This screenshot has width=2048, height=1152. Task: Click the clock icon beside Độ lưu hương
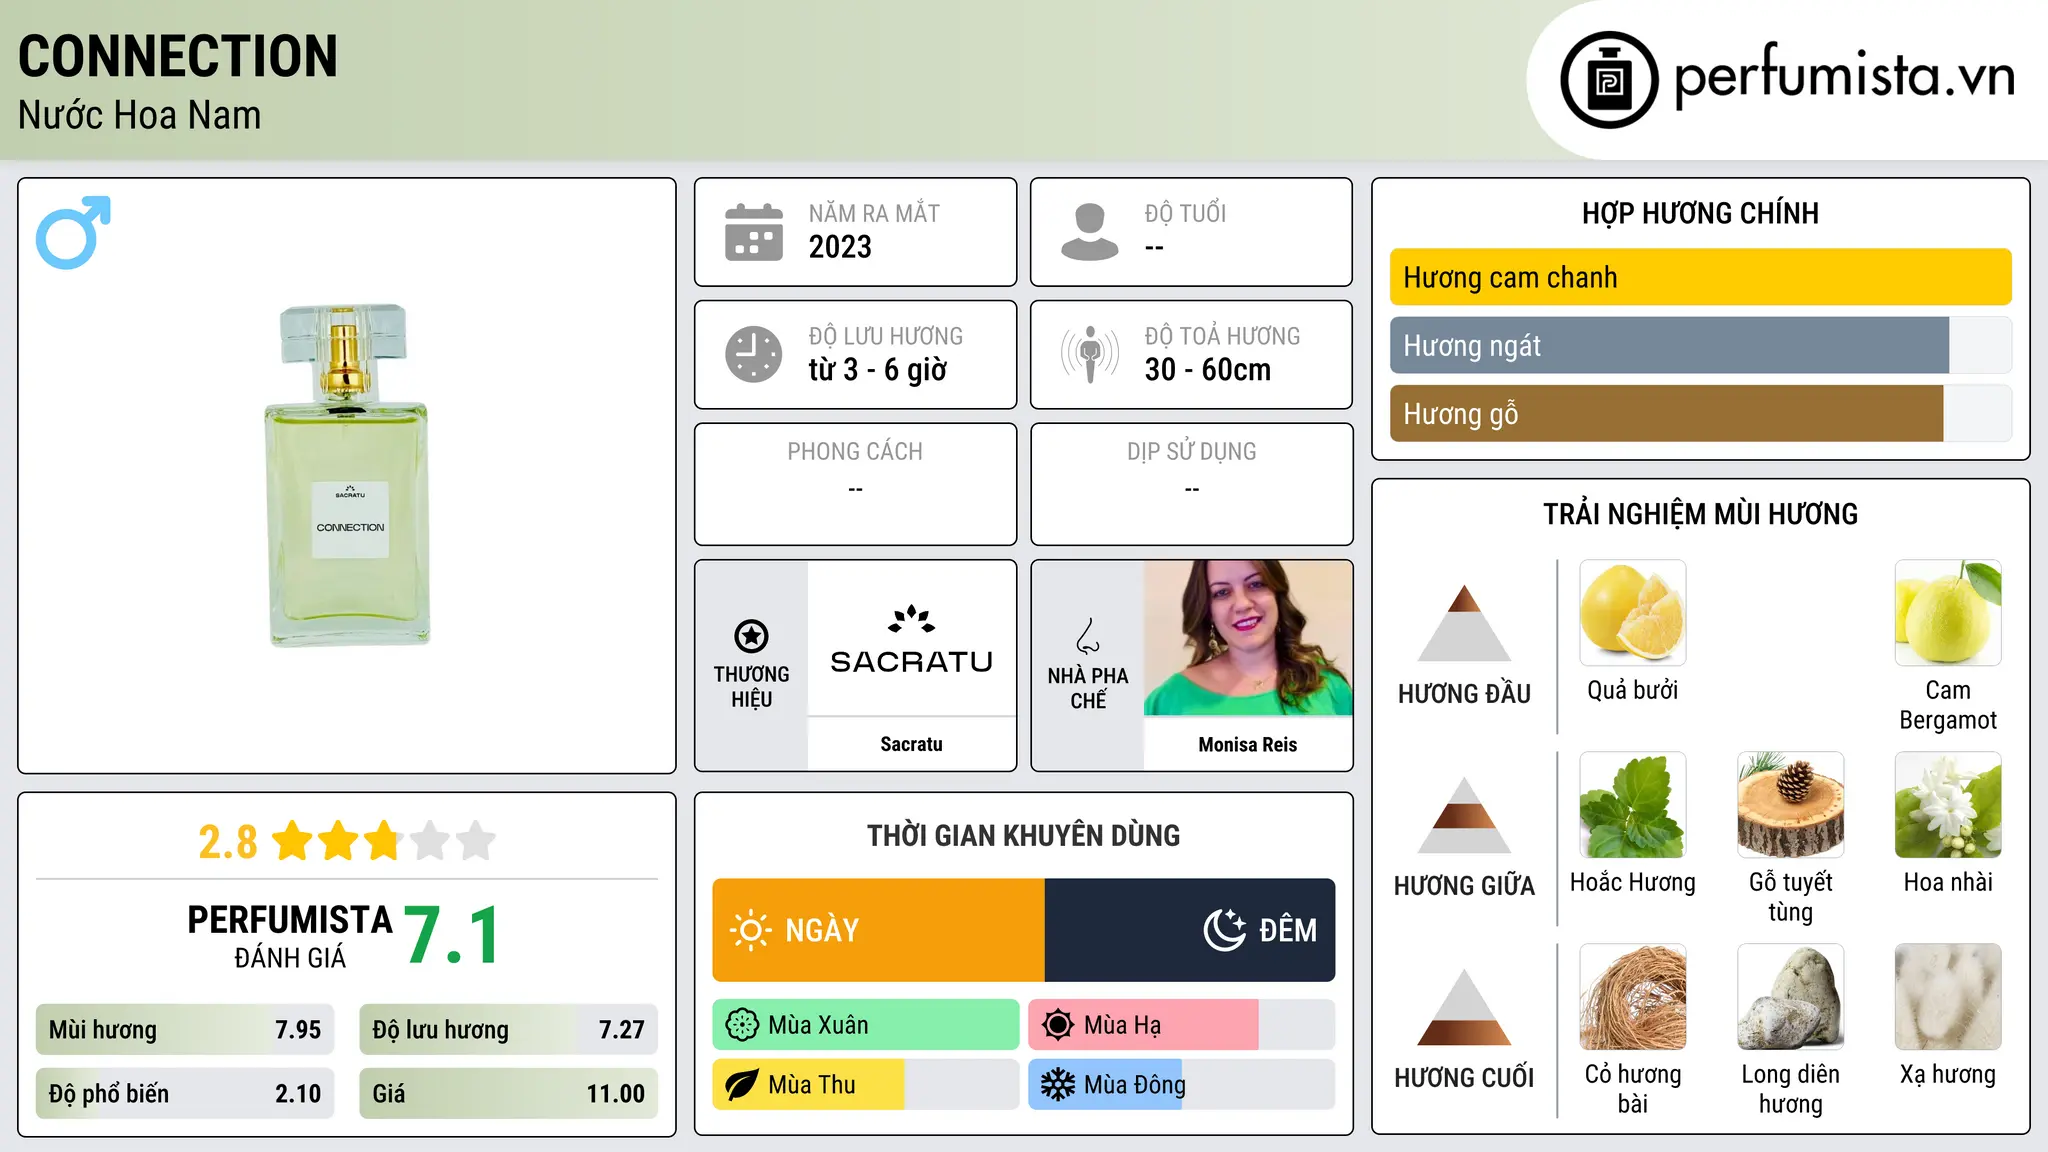point(754,354)
